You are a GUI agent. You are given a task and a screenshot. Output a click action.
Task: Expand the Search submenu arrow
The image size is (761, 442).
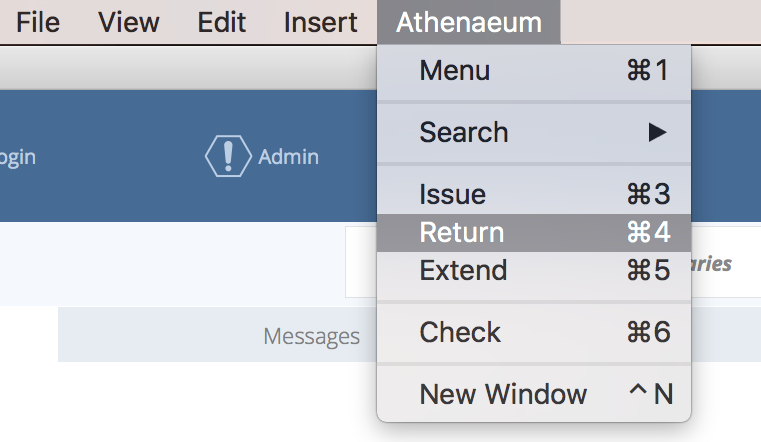point(657,132)
